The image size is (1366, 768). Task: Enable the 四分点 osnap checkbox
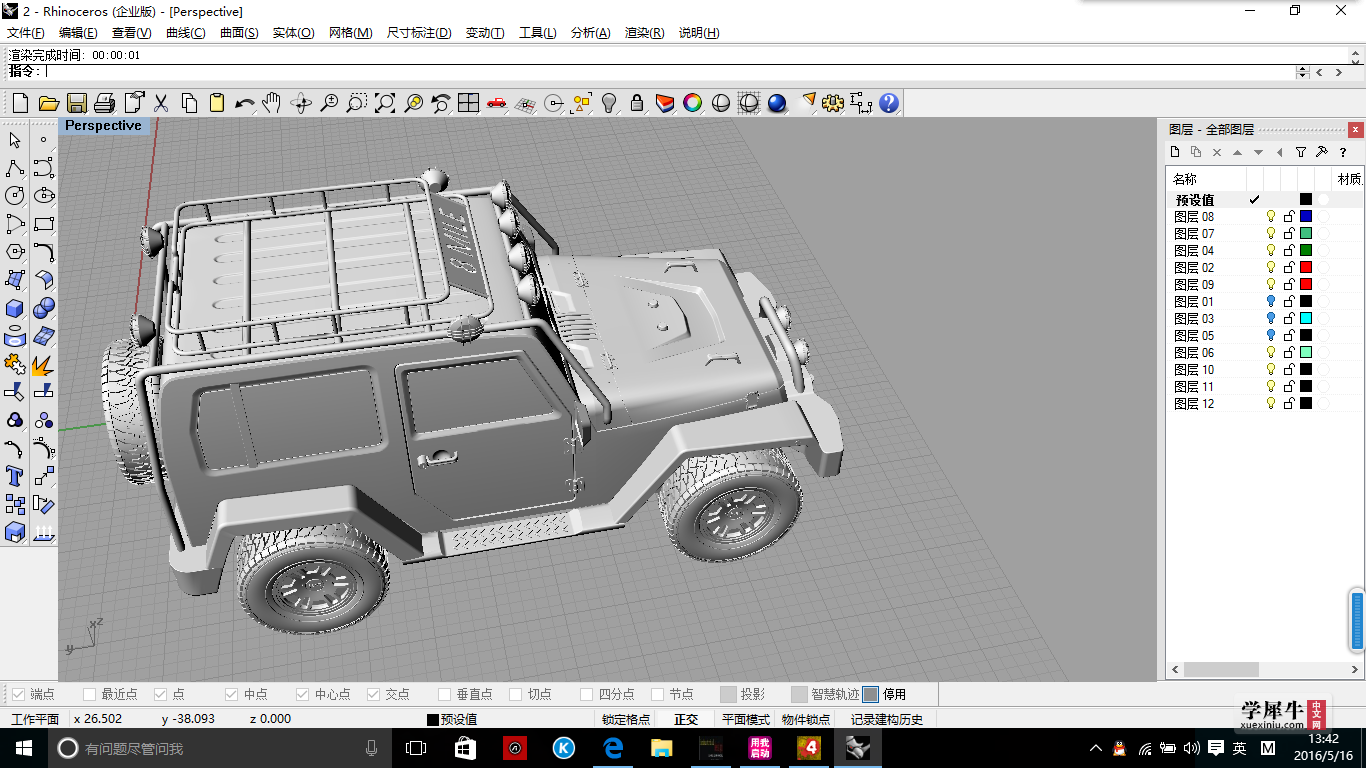pos(587,694)
